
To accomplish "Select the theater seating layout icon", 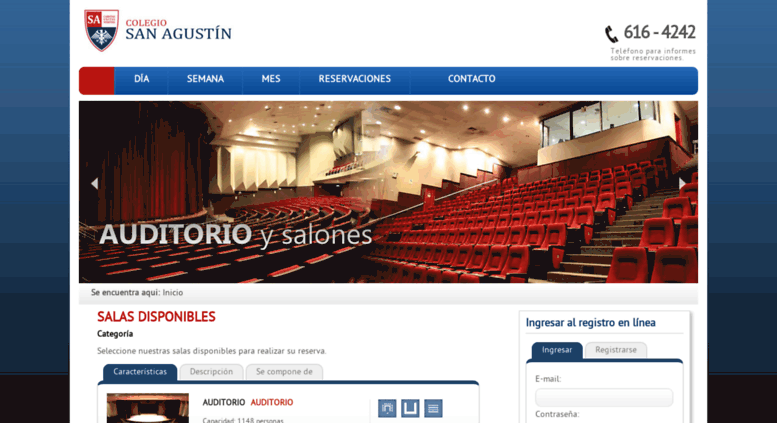I will (387, 409).
